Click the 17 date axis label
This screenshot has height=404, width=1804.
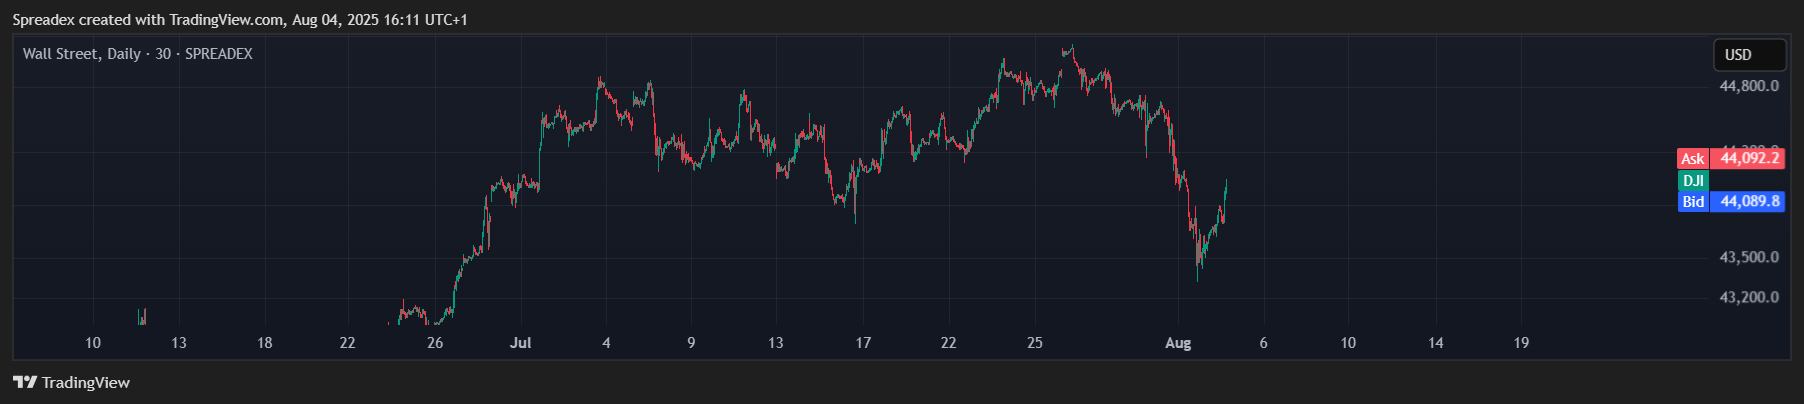coord(863,343)
